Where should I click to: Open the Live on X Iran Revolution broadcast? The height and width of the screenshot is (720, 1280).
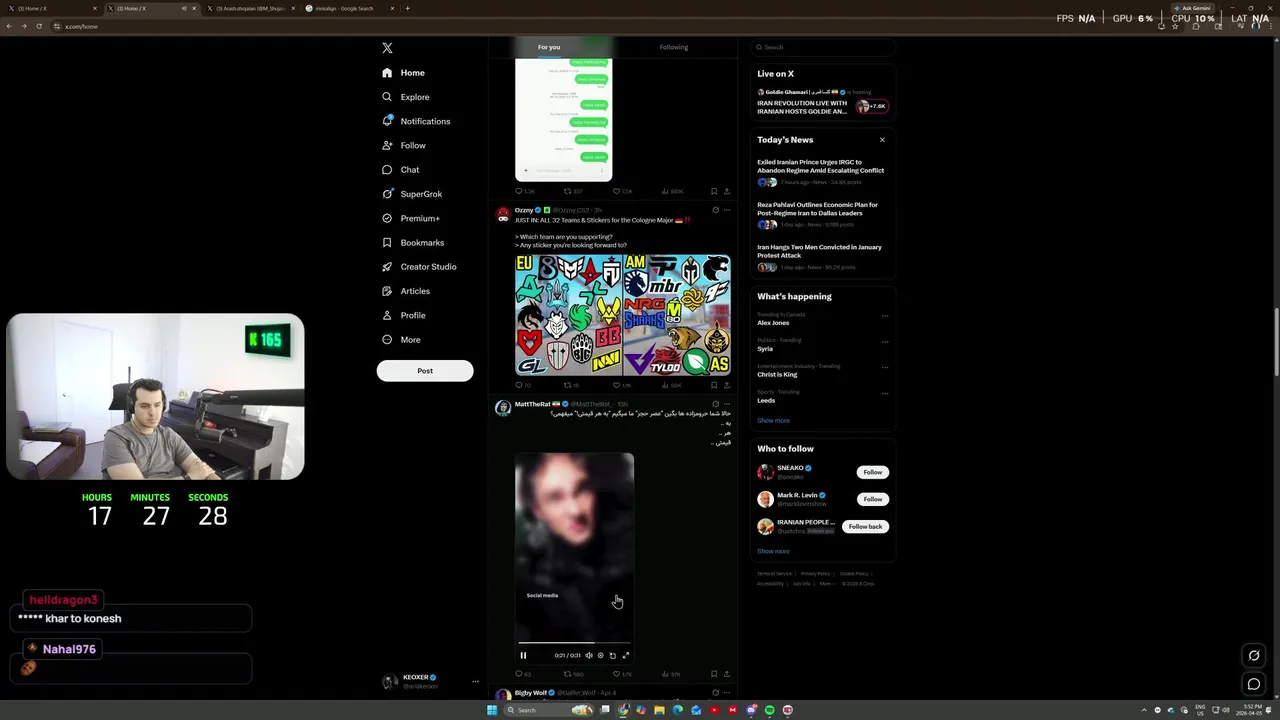(x=821, y=102)
